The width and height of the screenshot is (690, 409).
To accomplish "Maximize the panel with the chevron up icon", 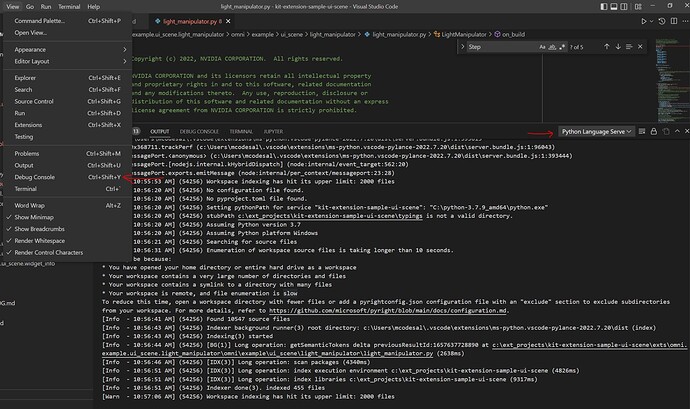I will 677,132.
